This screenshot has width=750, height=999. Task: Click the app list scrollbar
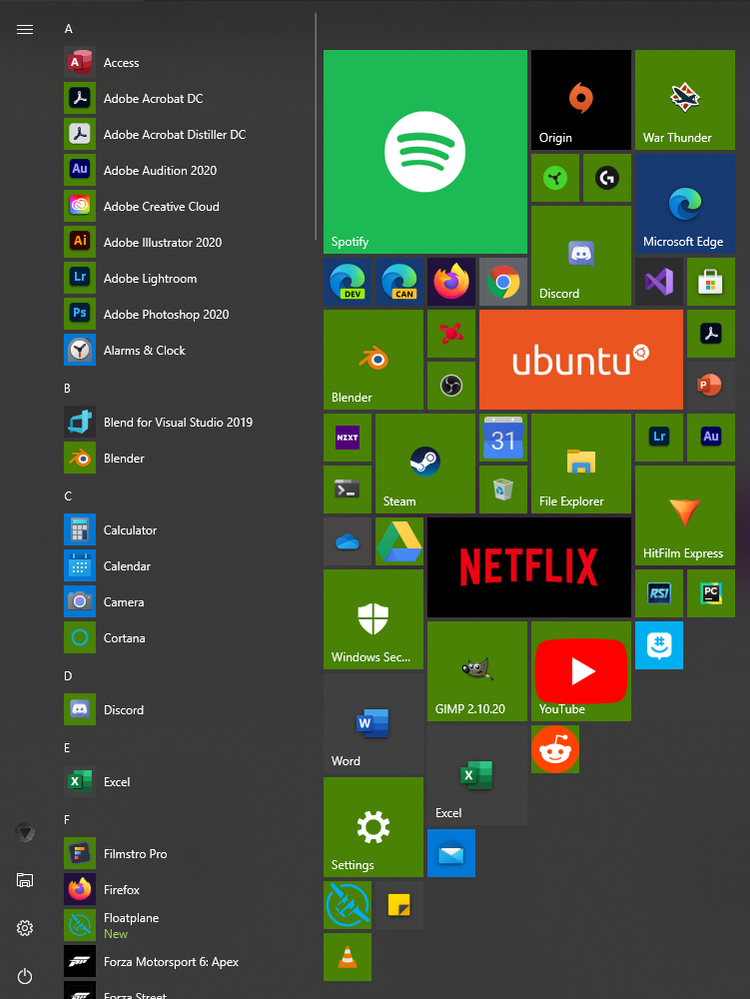click(315, 126)
